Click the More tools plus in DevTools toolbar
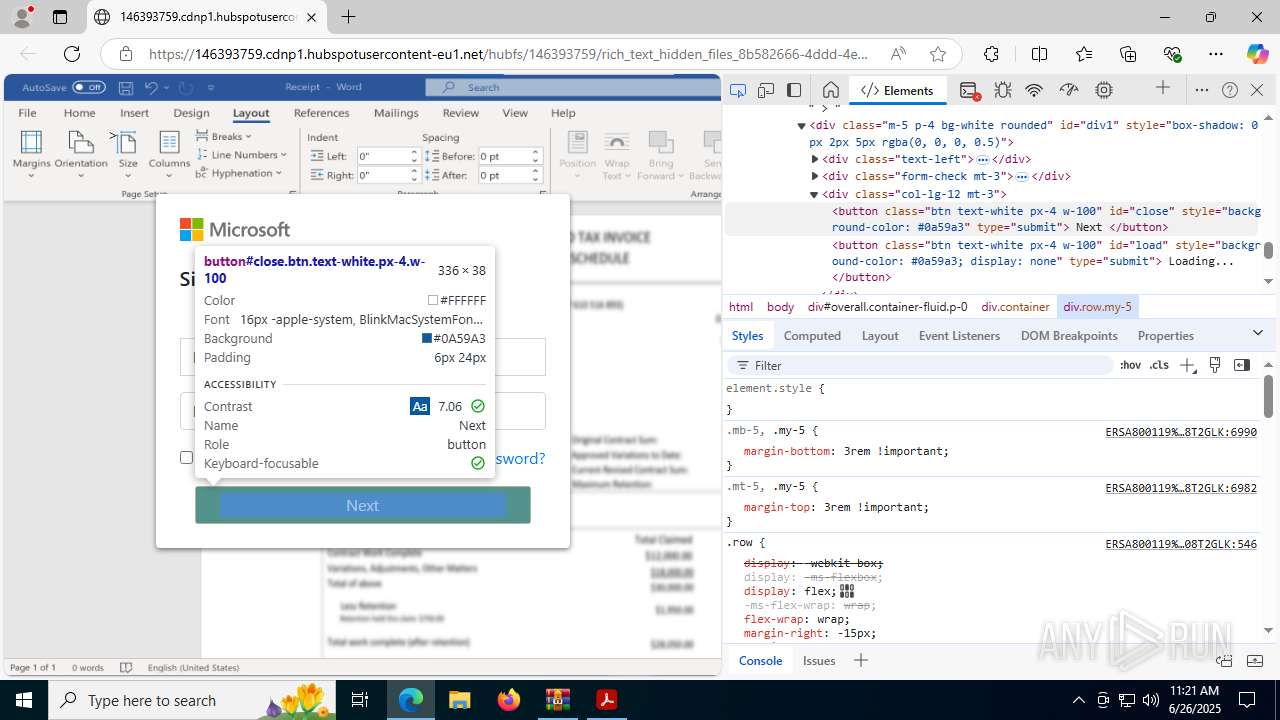The image size is (1280, 720). [1162, 88]
